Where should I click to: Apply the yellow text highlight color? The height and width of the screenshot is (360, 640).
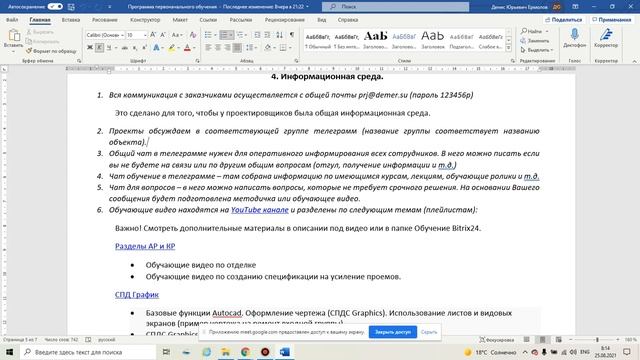click(171, 48)
